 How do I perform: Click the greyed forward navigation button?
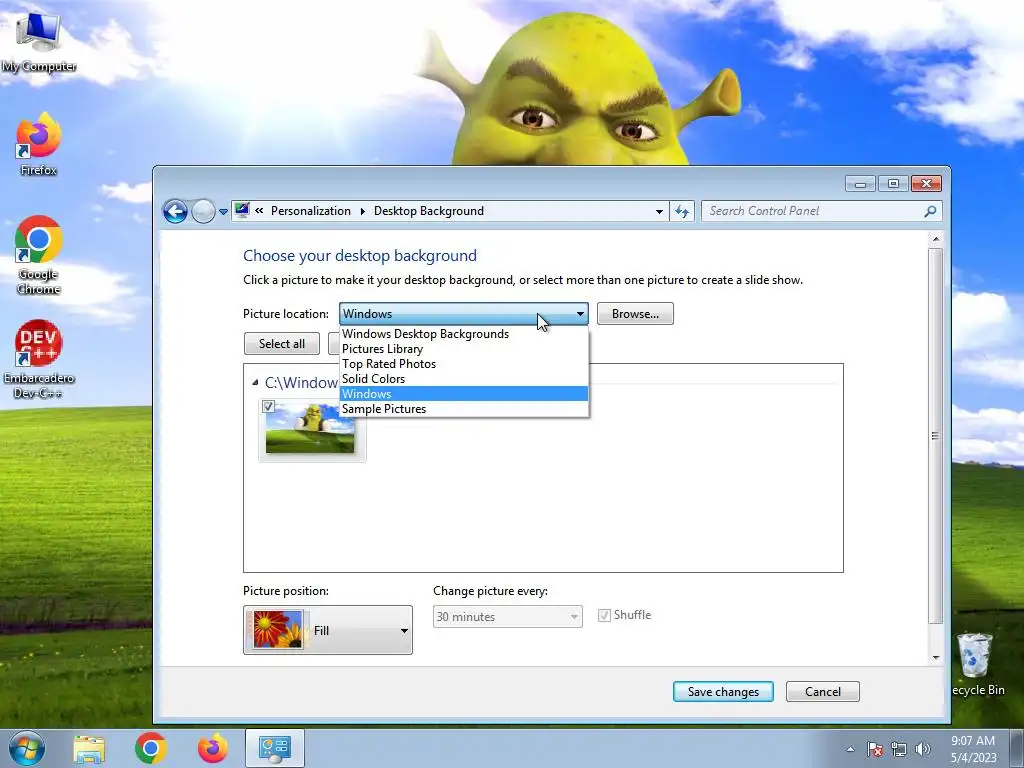point(203,211)
